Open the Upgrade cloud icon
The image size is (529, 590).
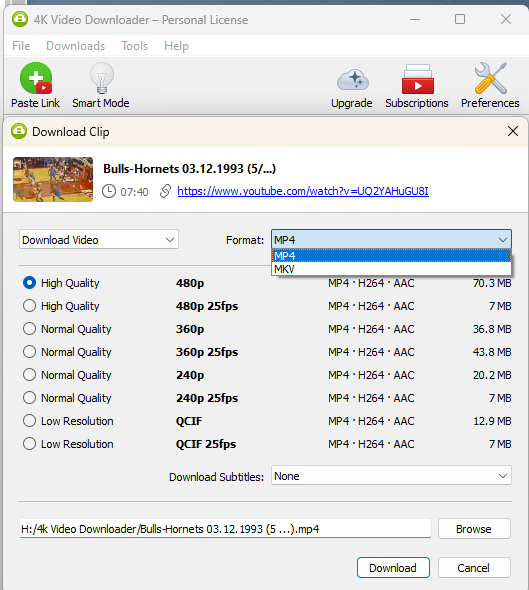(353, 79)
